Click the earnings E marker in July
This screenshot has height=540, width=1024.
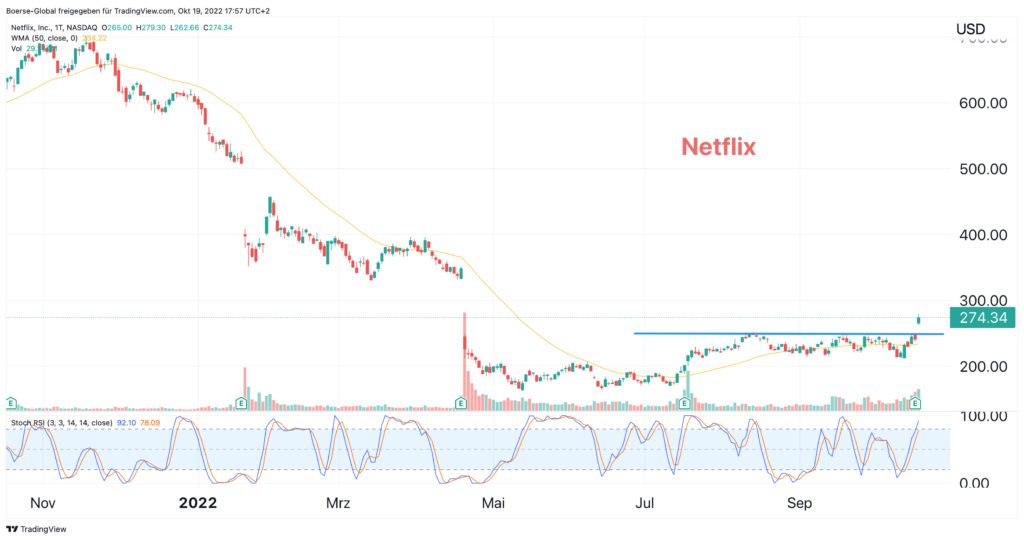(684, 403)
